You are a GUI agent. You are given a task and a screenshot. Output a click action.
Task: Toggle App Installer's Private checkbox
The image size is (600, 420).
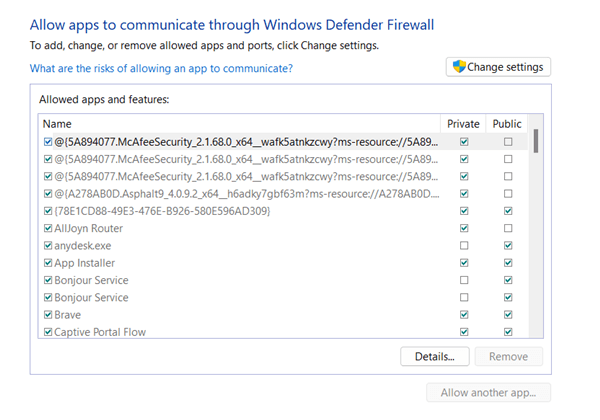[x=463, y=263]
